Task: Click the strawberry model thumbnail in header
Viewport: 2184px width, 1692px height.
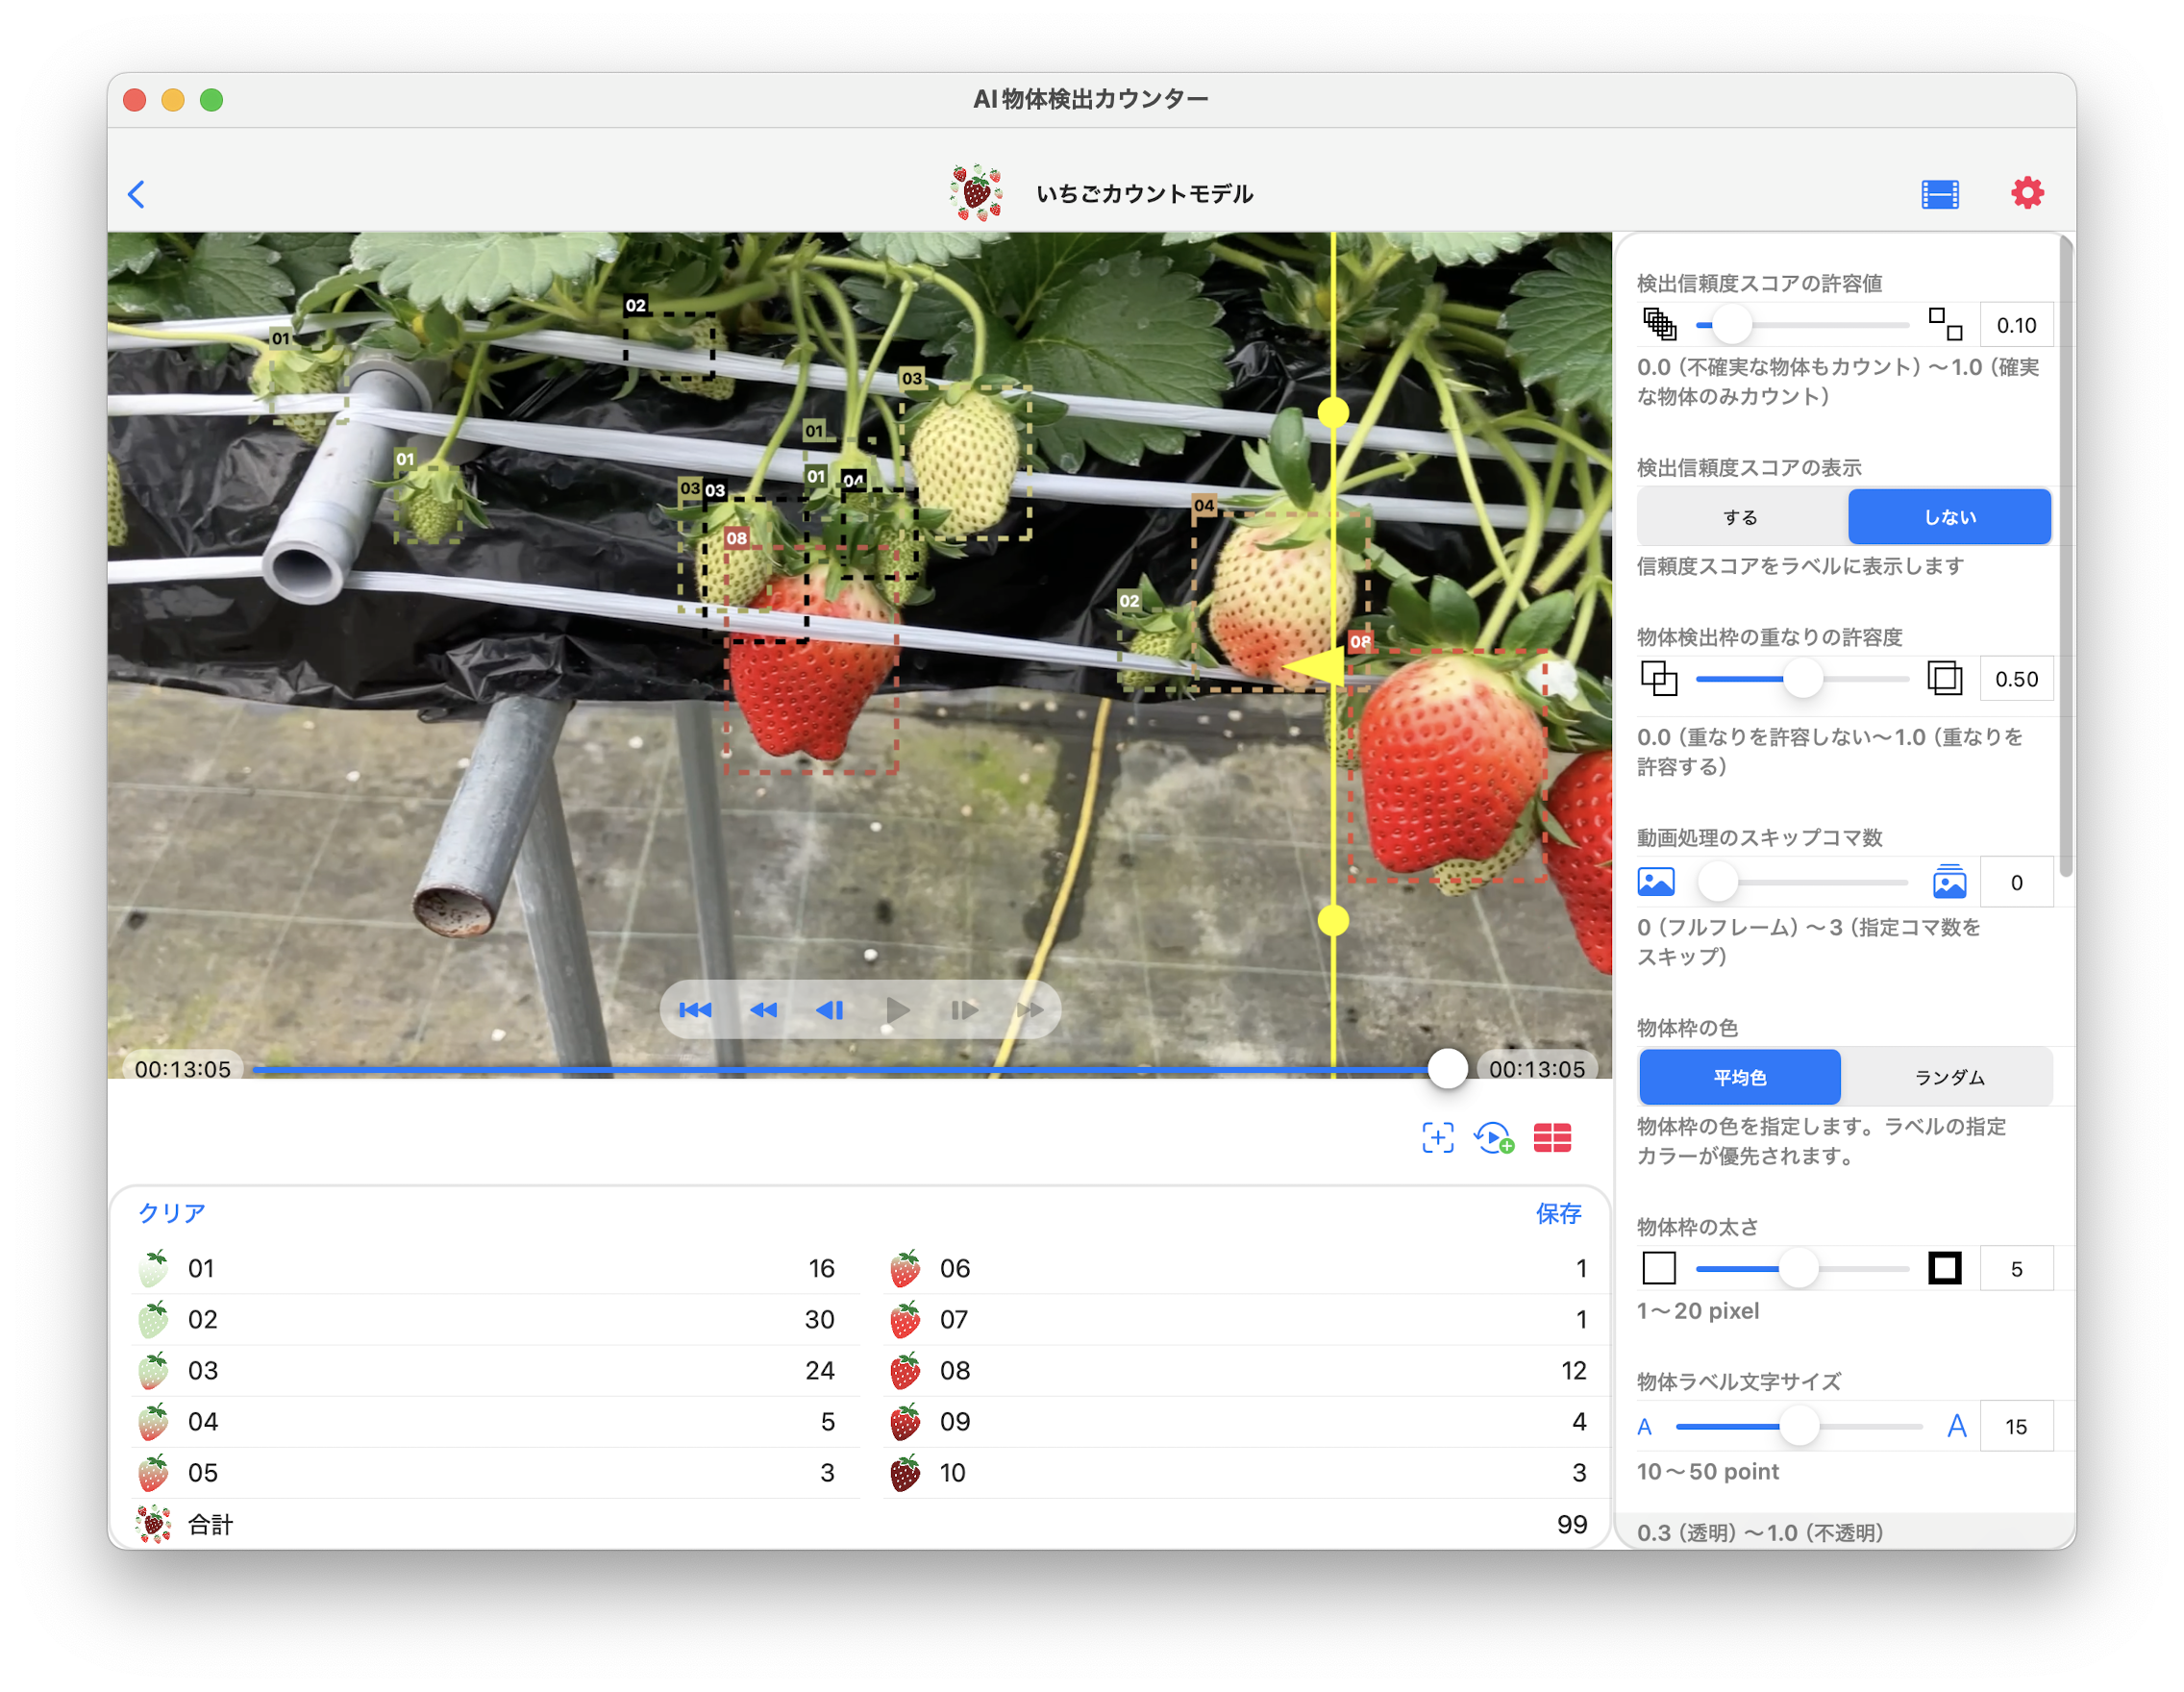Action: pos(976,192)
